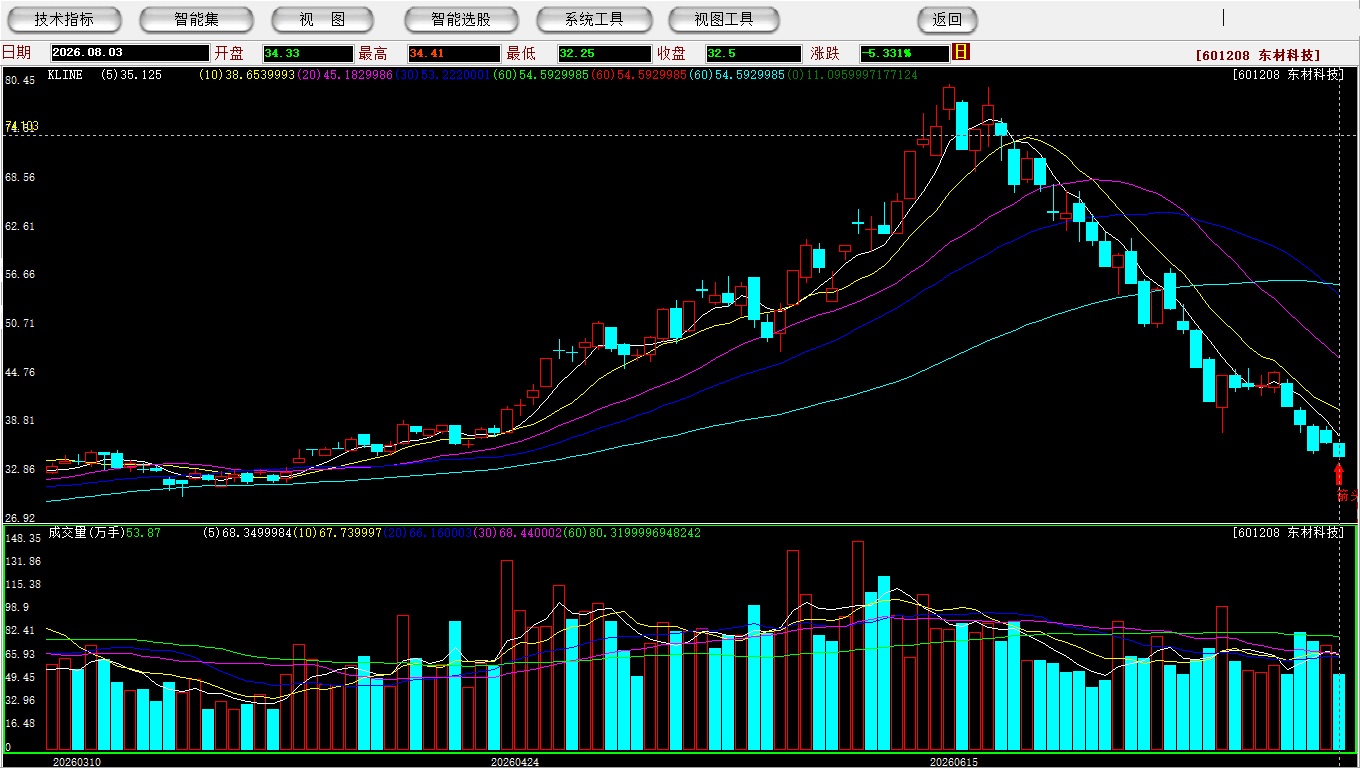Click the 视图工具 button

[724, 19]
